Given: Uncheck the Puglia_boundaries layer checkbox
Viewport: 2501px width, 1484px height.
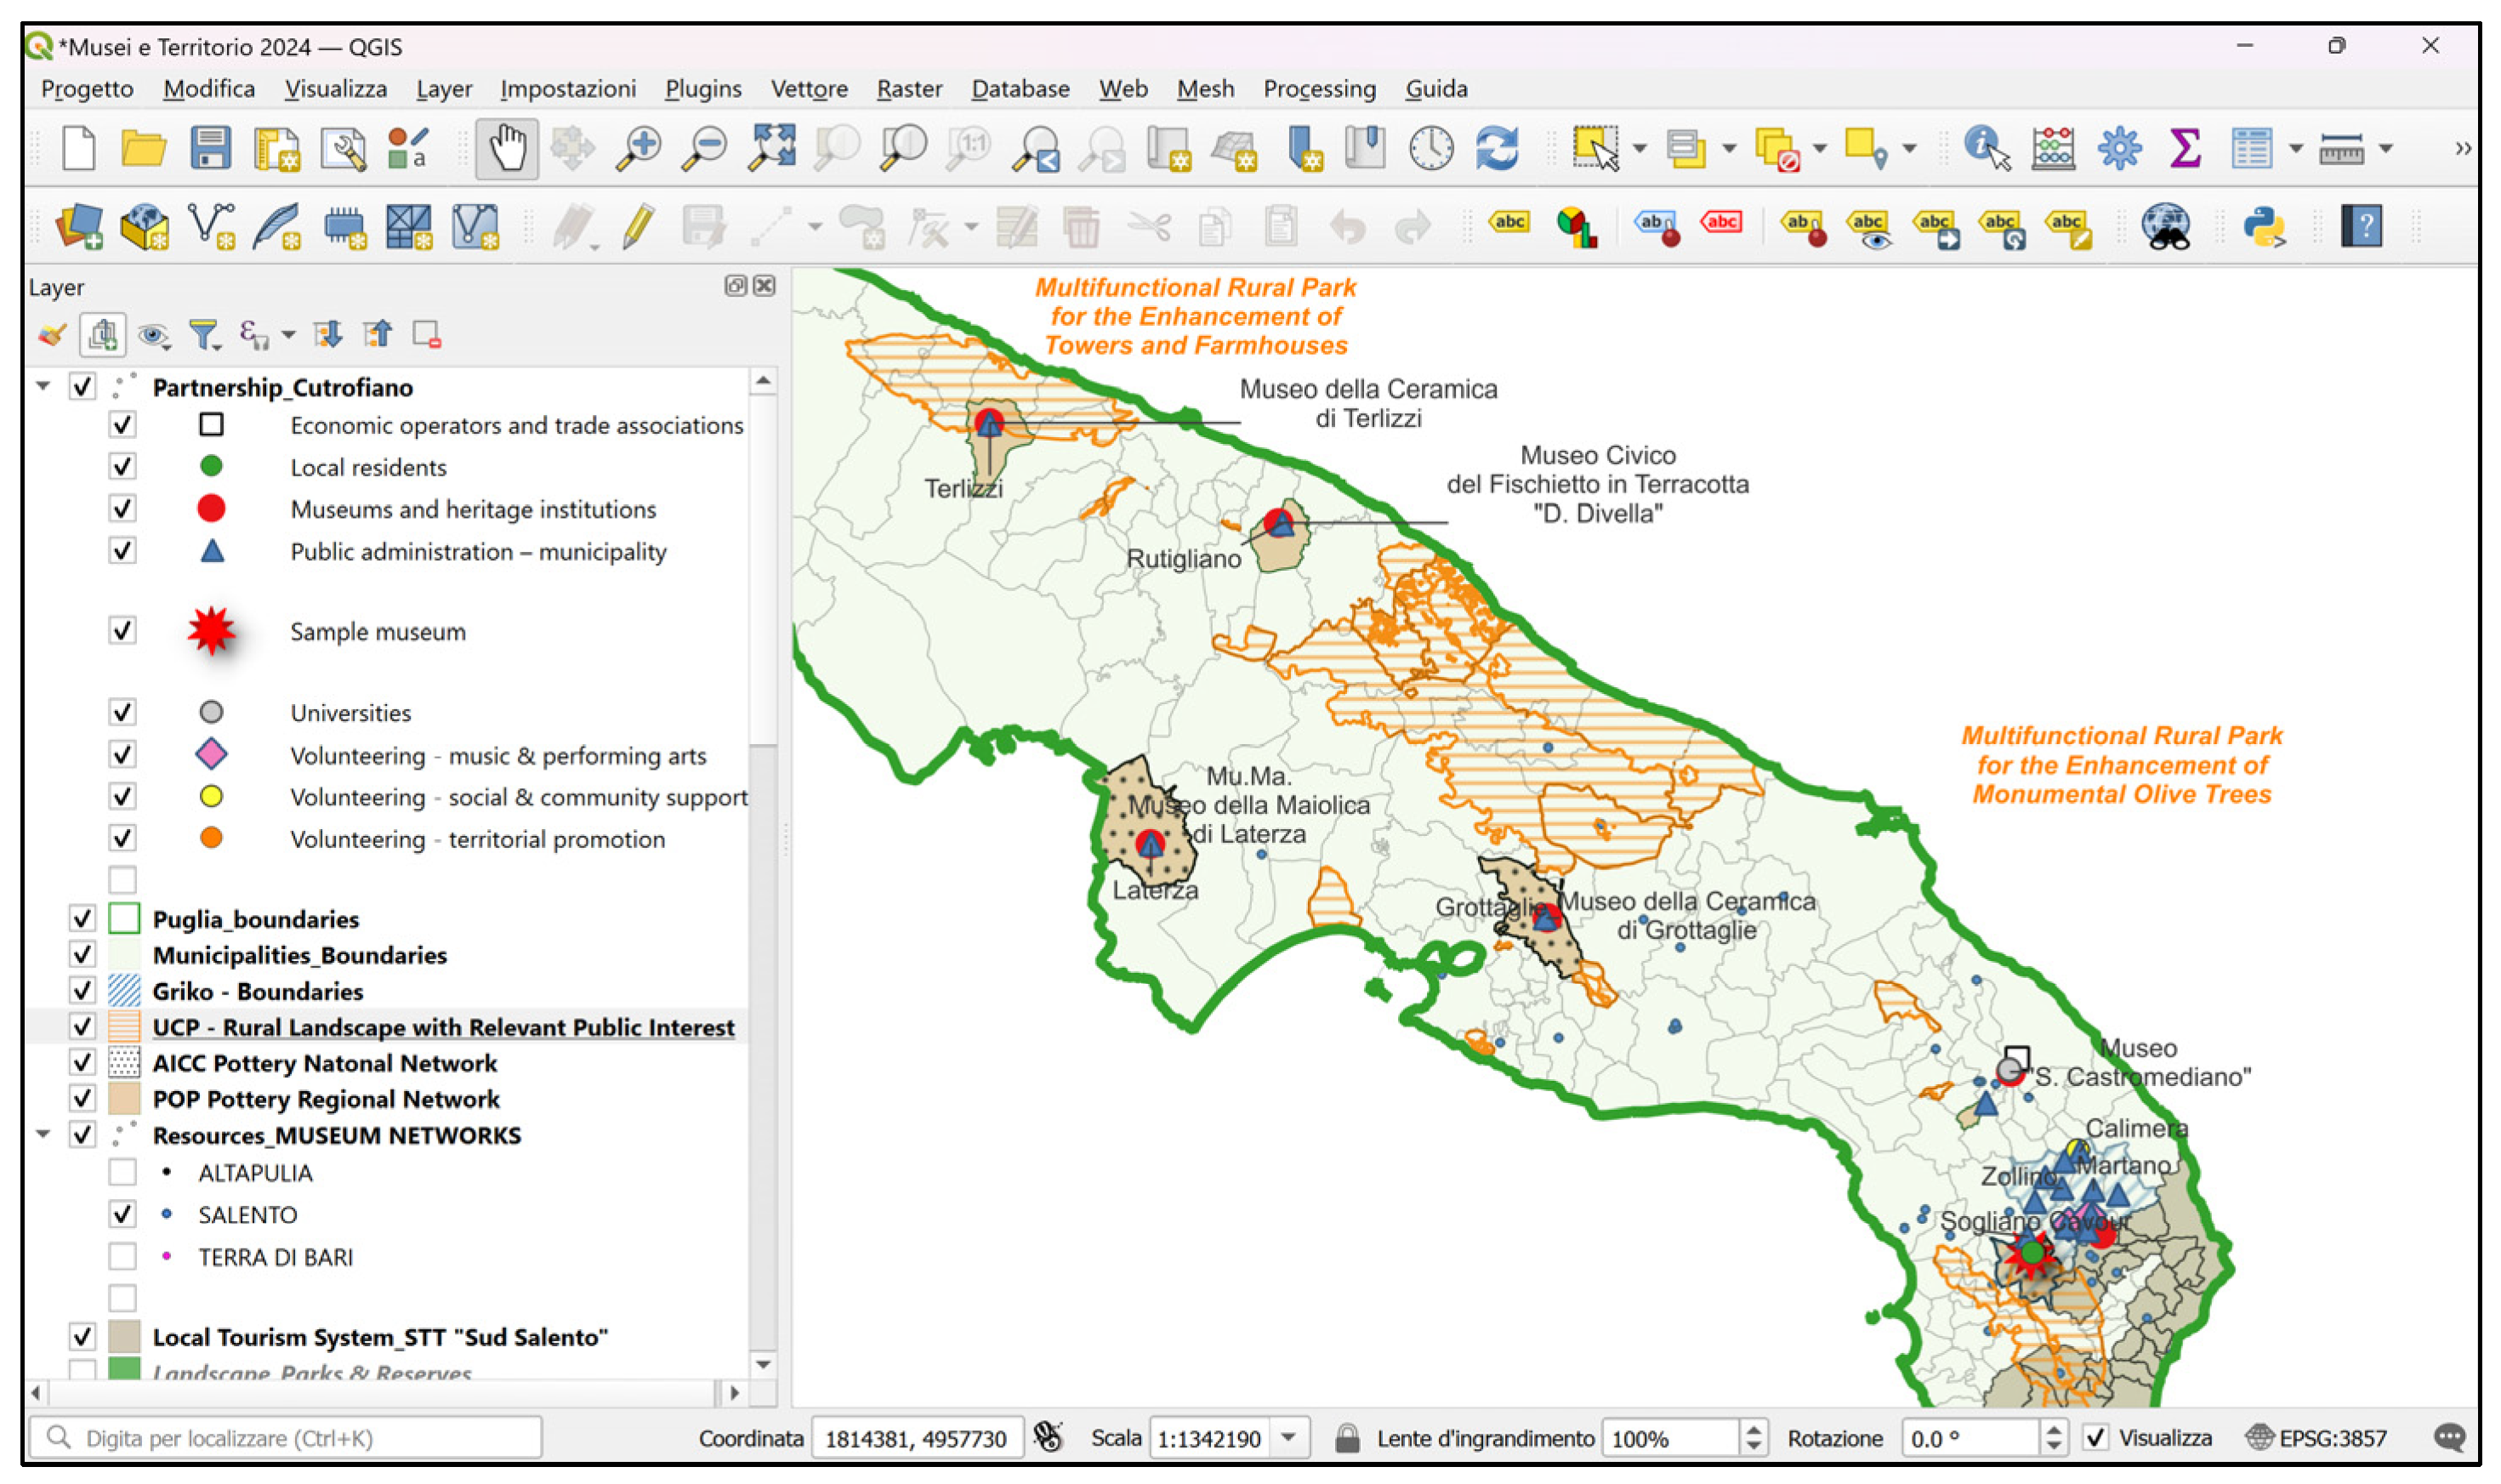Looking at the screenshot, I should pyautogui.click(x=82, y=918).
